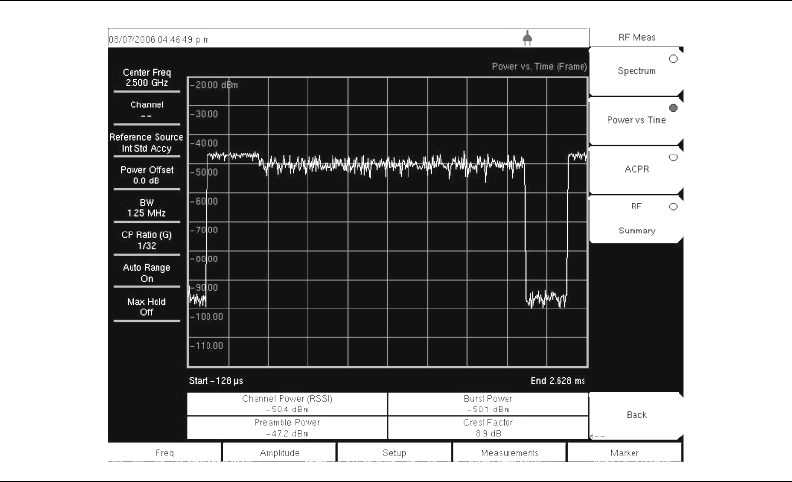Viewport: 792px width, 482px height.
Task: Click the Power vs. Time (Frame) graph title
Action: pyautogui.click(x=539, y=66)
